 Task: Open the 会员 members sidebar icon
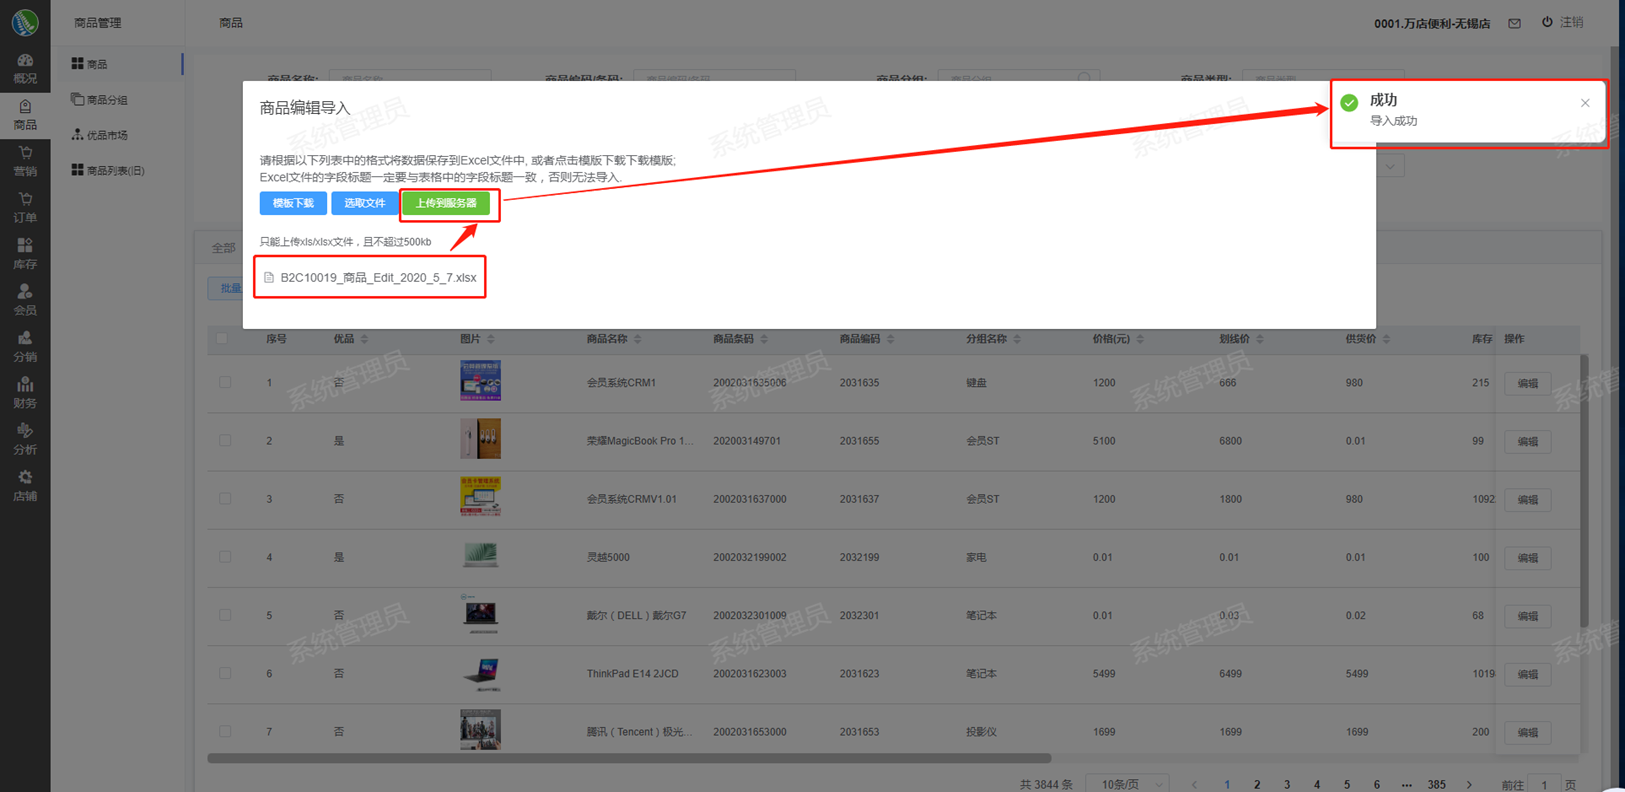pyautogui.click(x=25, y=301)
